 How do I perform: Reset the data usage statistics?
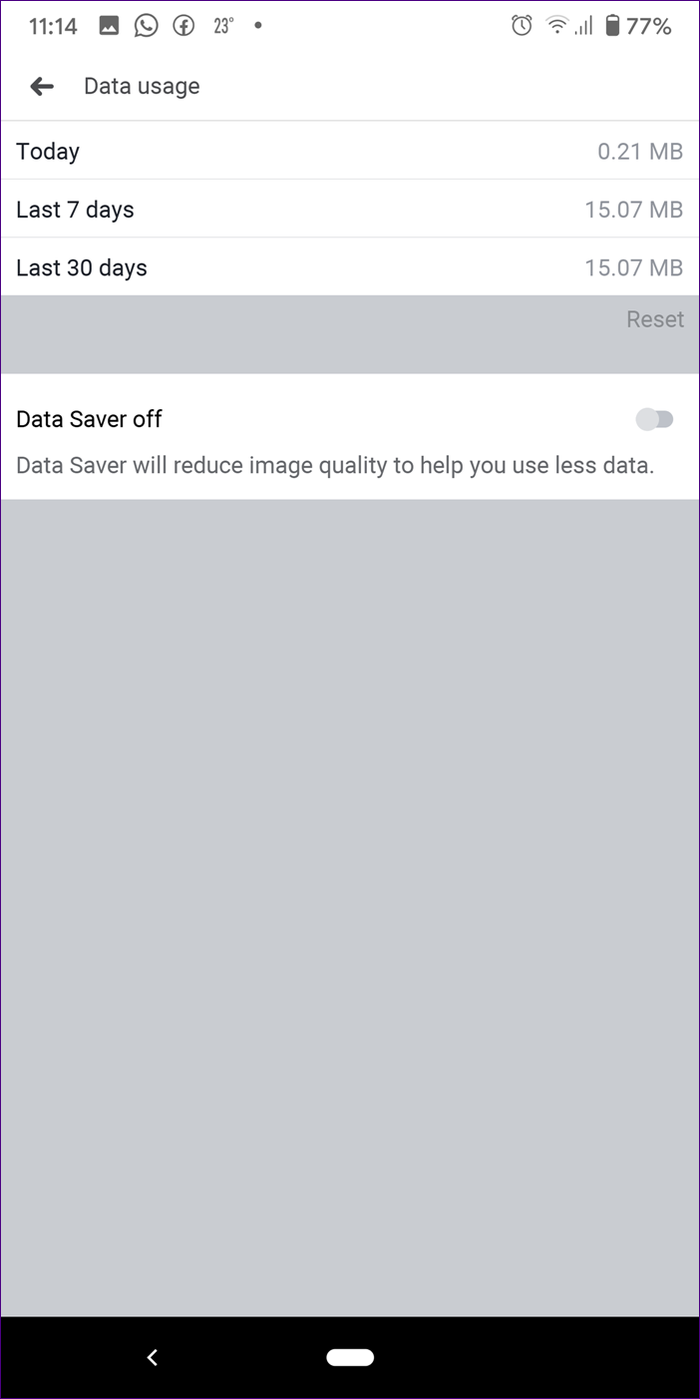(x=655, y=319)
